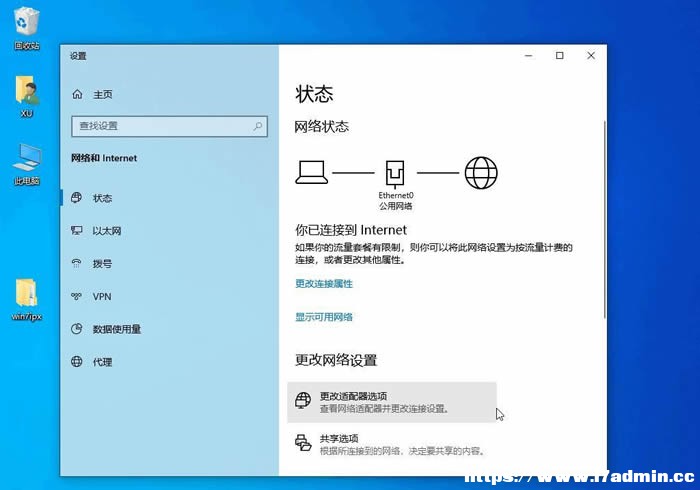The width and height of the screenshot is (700, 490).
Task: Open the VPN settings page
Action: [x=102, y=296]
